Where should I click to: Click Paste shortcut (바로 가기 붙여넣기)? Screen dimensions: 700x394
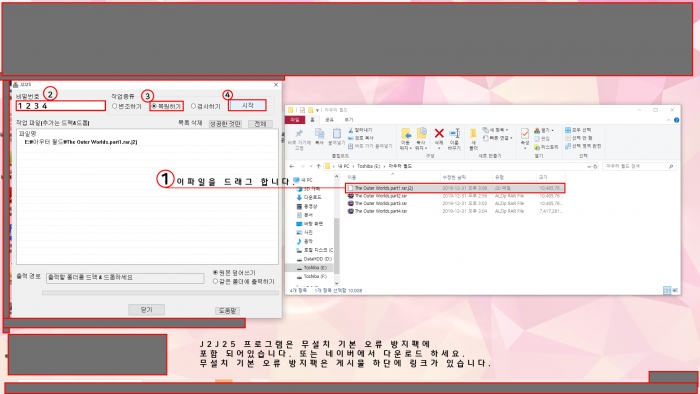(370, 146)
